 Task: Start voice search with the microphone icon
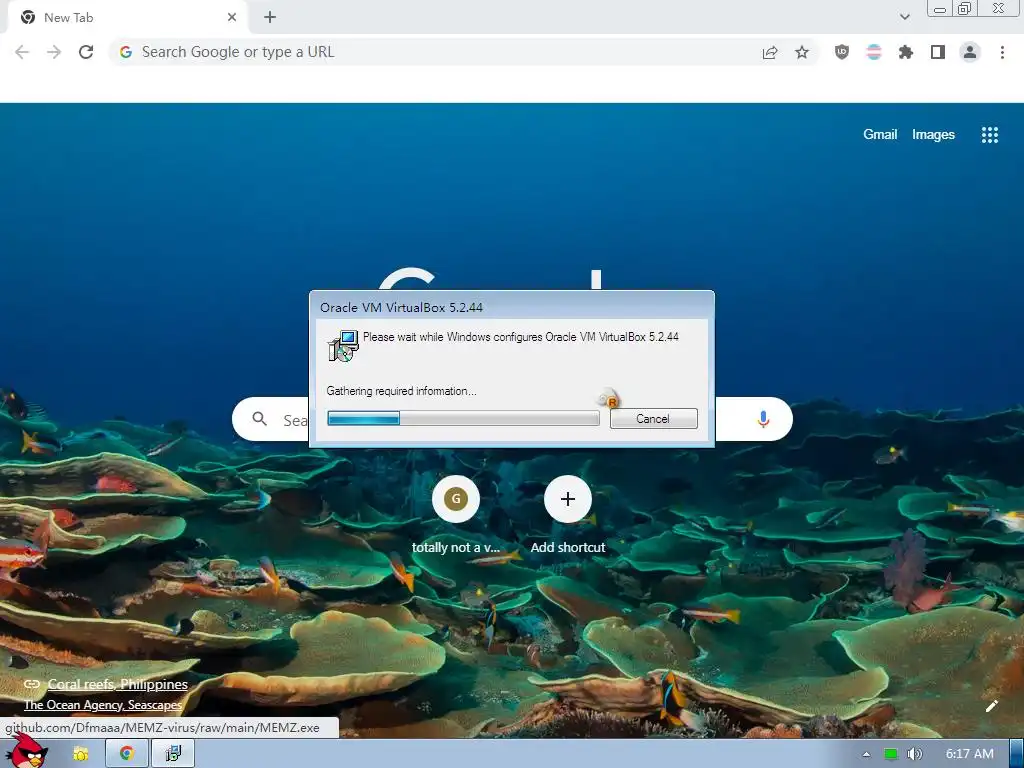(x=763, y=419)
